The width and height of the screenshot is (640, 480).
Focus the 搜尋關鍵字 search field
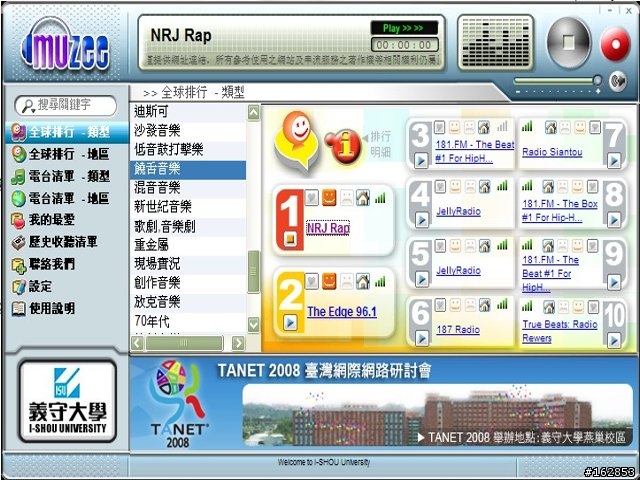click(x=65, y=105)
